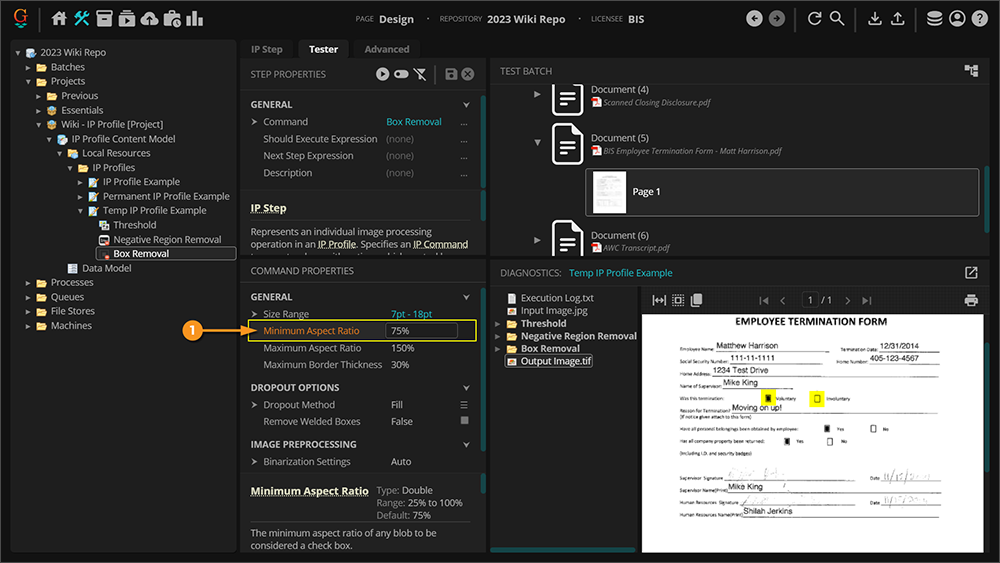Click the refresh icon in the top bar
The width and height of the screenshot is (1000, 563).
814,19
